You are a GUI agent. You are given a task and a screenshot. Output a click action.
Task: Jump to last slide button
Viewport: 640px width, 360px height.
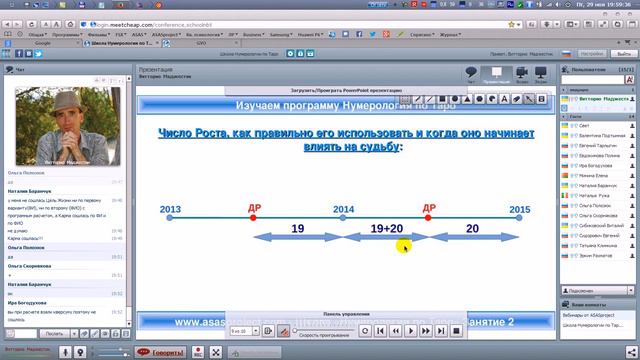pyautogui.click(x=441, y=331)
